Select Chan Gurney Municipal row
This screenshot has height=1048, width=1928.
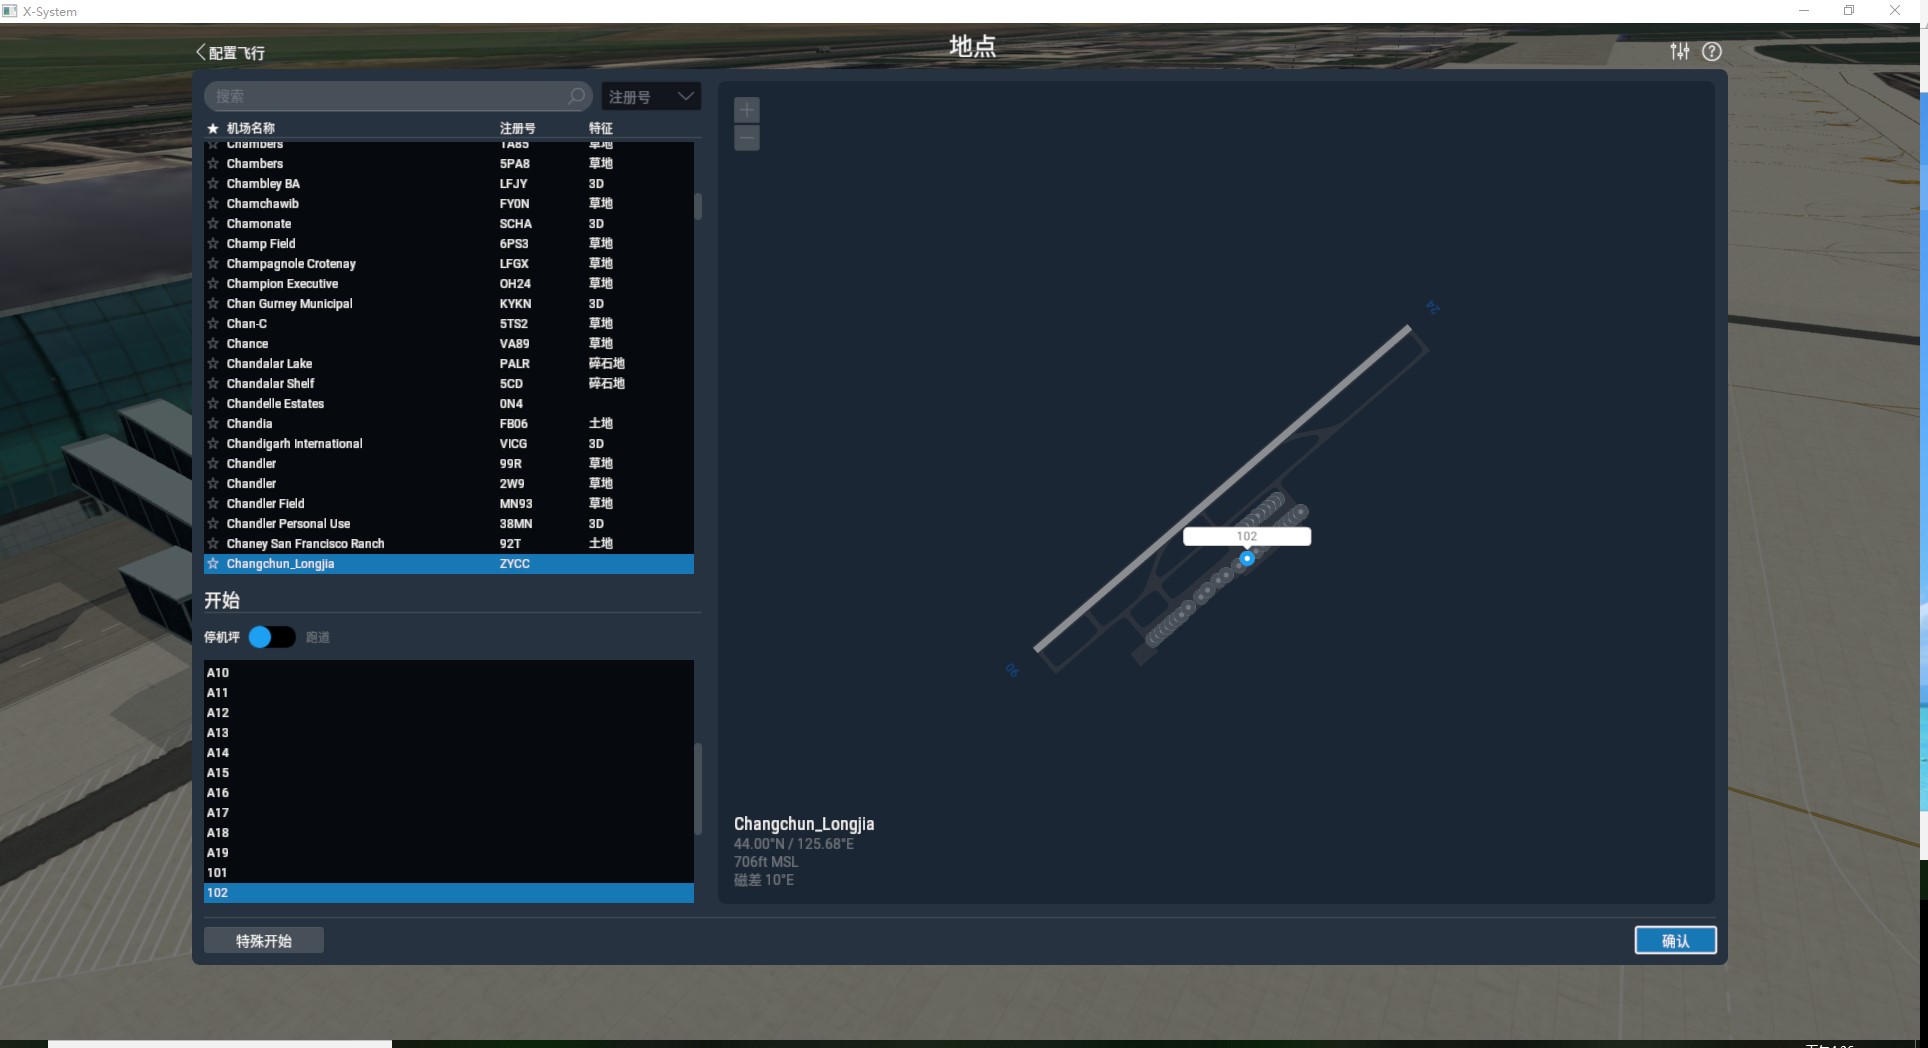pos(449,304)
